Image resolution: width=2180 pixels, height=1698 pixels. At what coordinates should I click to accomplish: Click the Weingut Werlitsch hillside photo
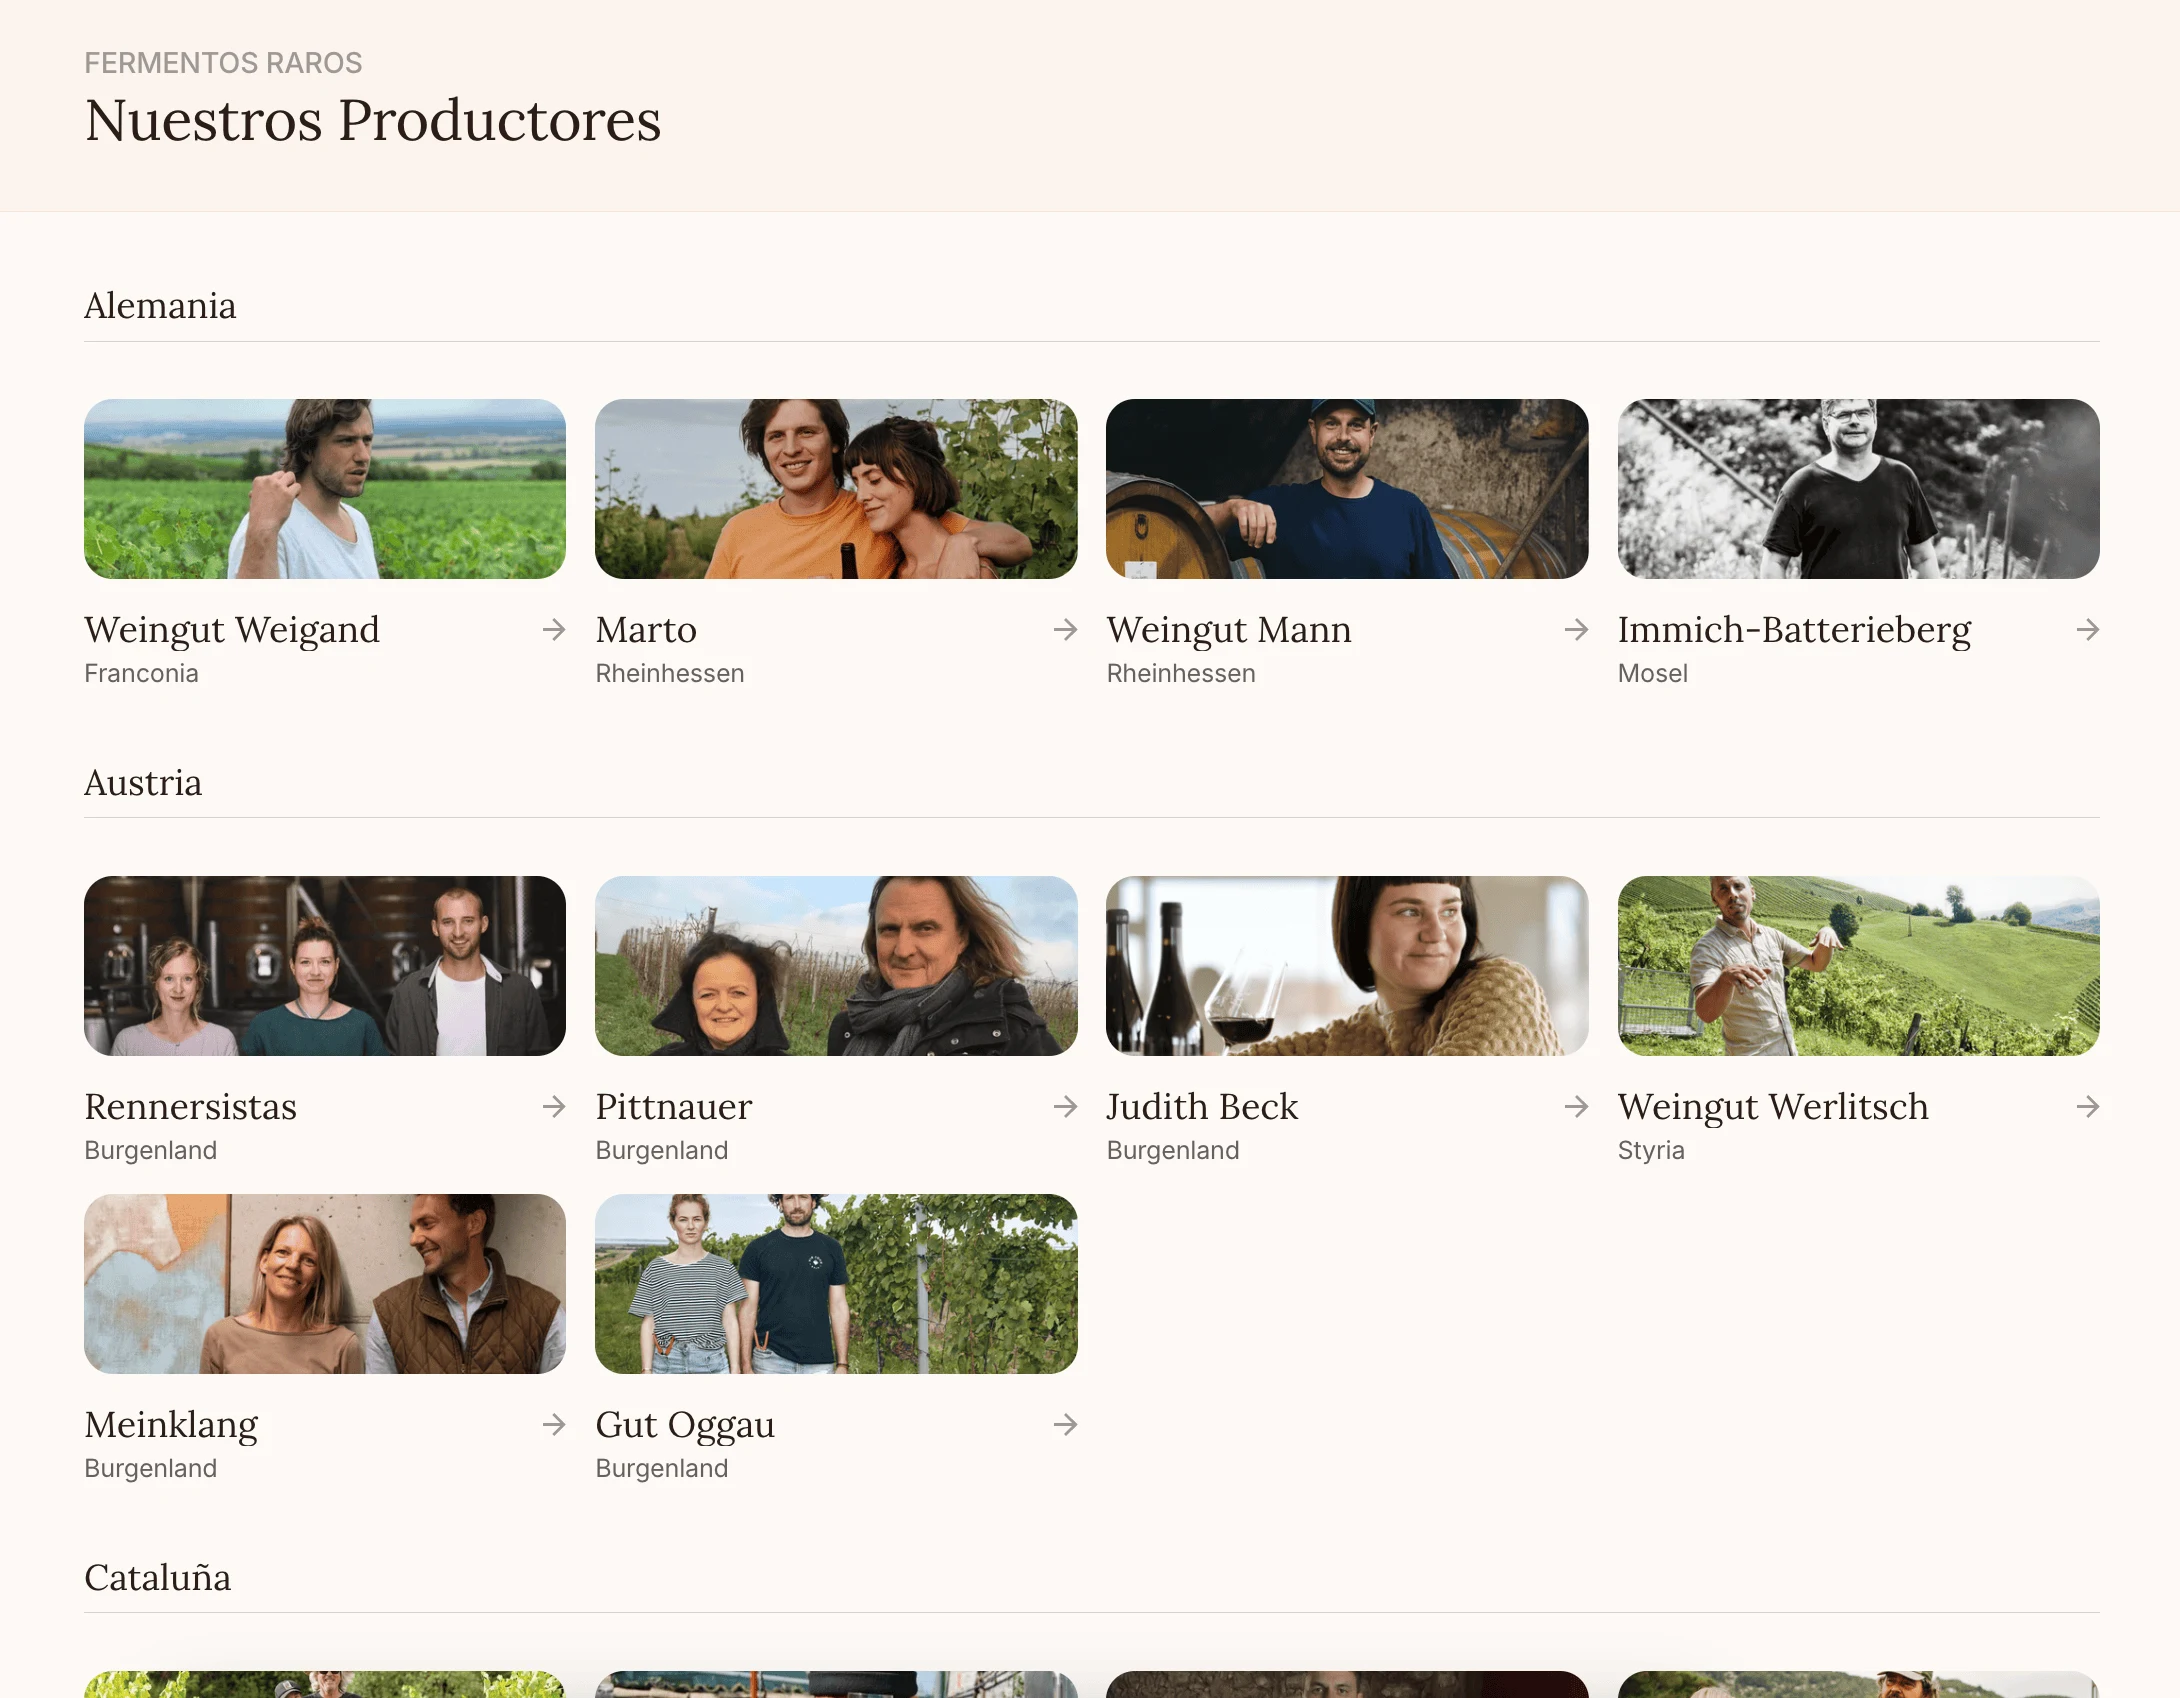pyautogui.click(x=1858, y=966)
